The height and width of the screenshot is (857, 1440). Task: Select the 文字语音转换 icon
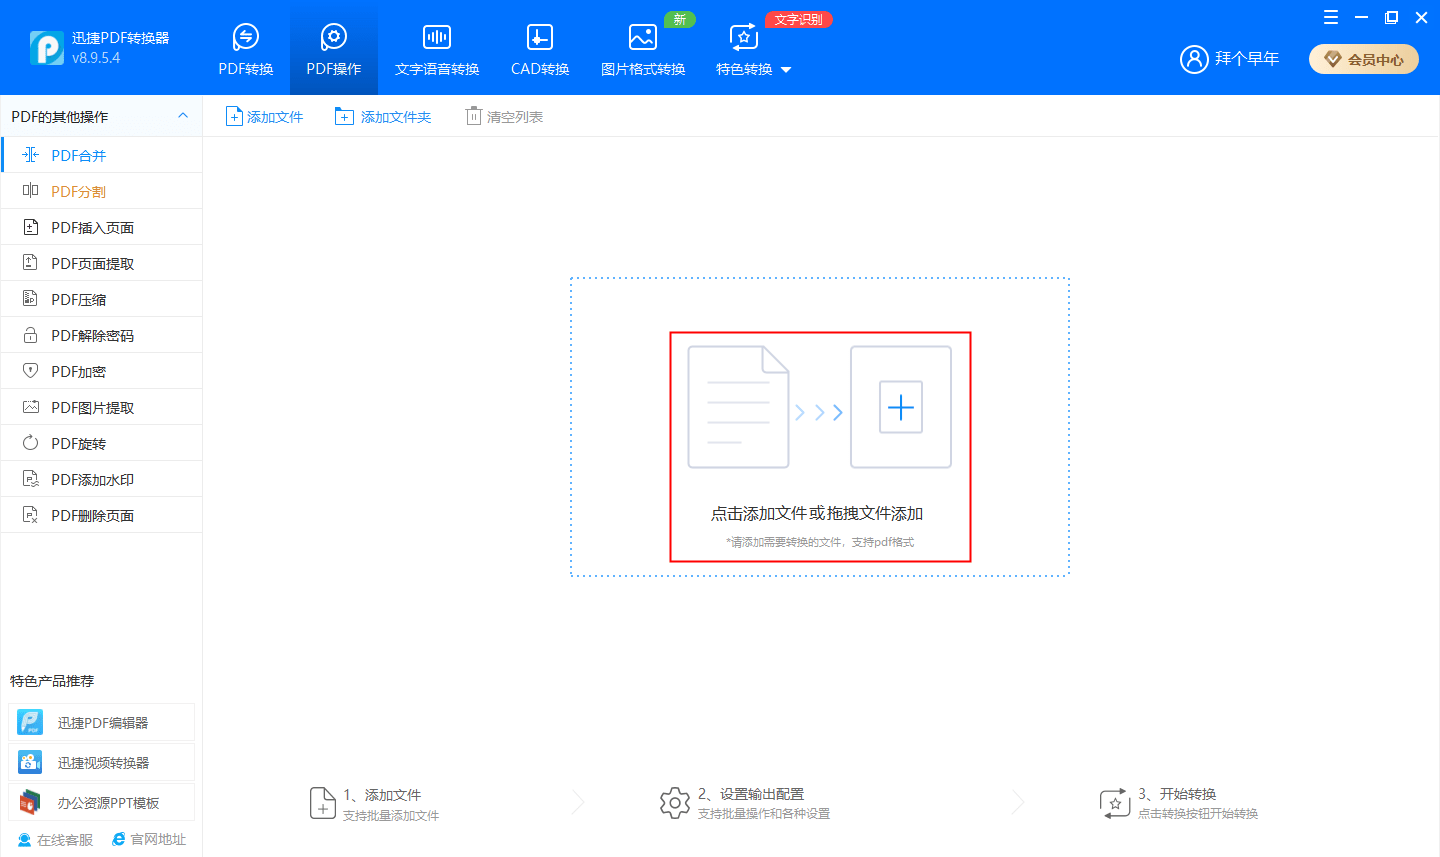pyautogui.click(x=437, y=38)
